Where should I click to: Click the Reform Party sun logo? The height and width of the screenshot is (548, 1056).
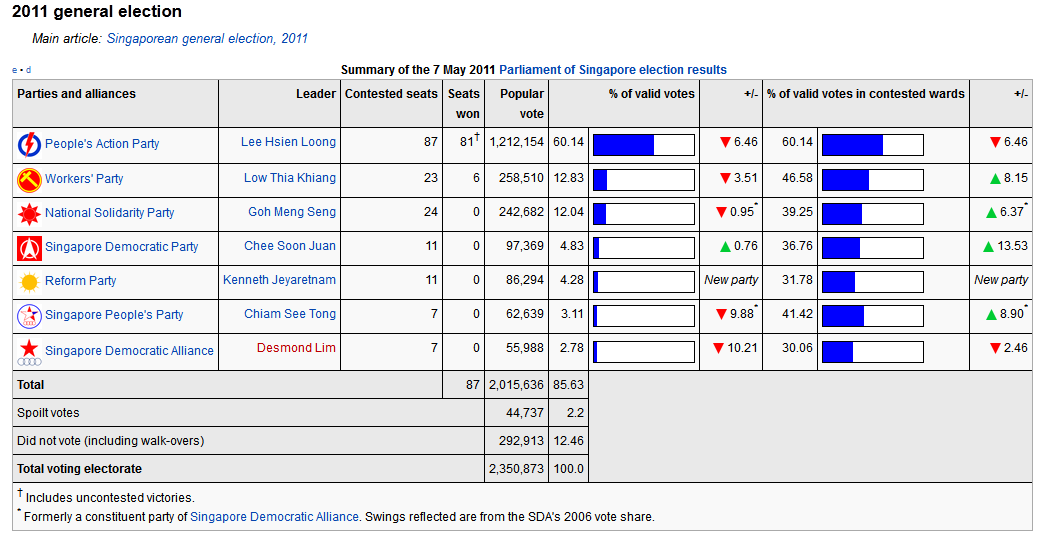pos(29,281)
